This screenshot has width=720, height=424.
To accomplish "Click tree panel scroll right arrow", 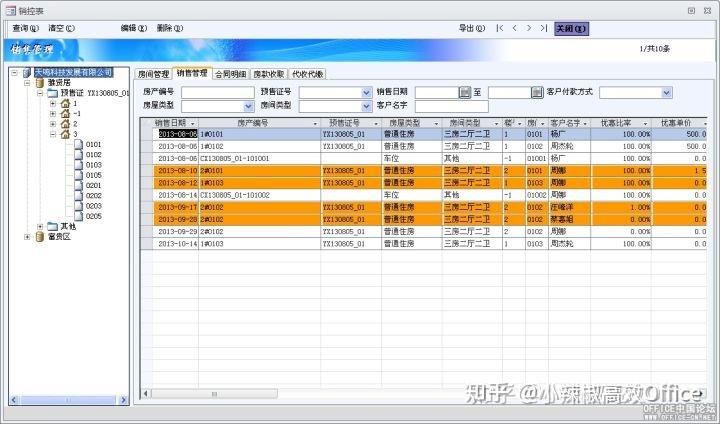I will [123, 400].
